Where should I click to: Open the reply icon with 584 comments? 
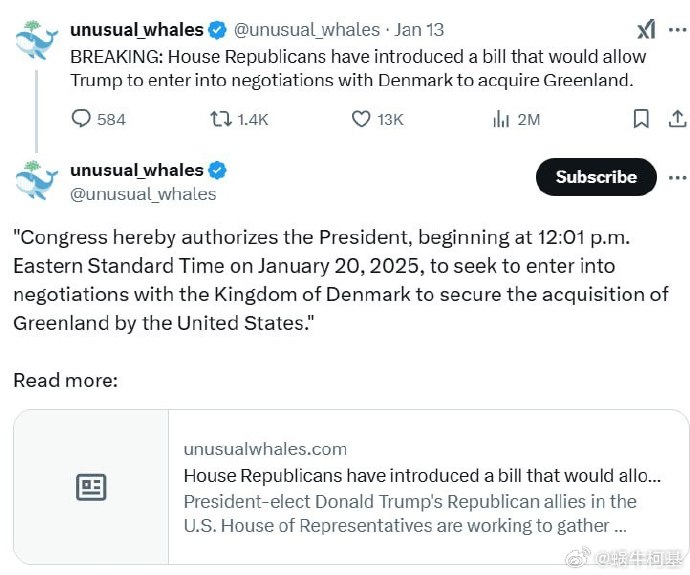click(82, 119)
